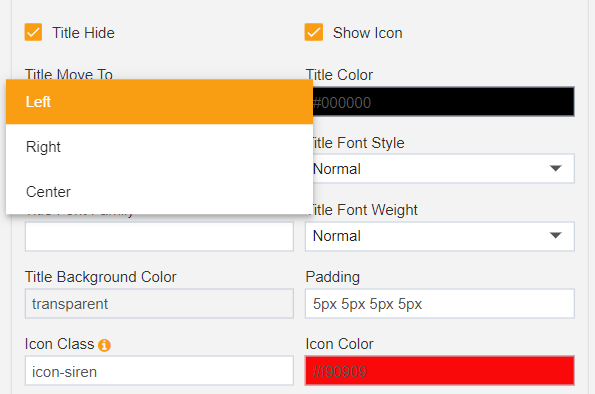Open the Title Font Style dropdown
Viewport: 595px width, 394px height.
440,169
